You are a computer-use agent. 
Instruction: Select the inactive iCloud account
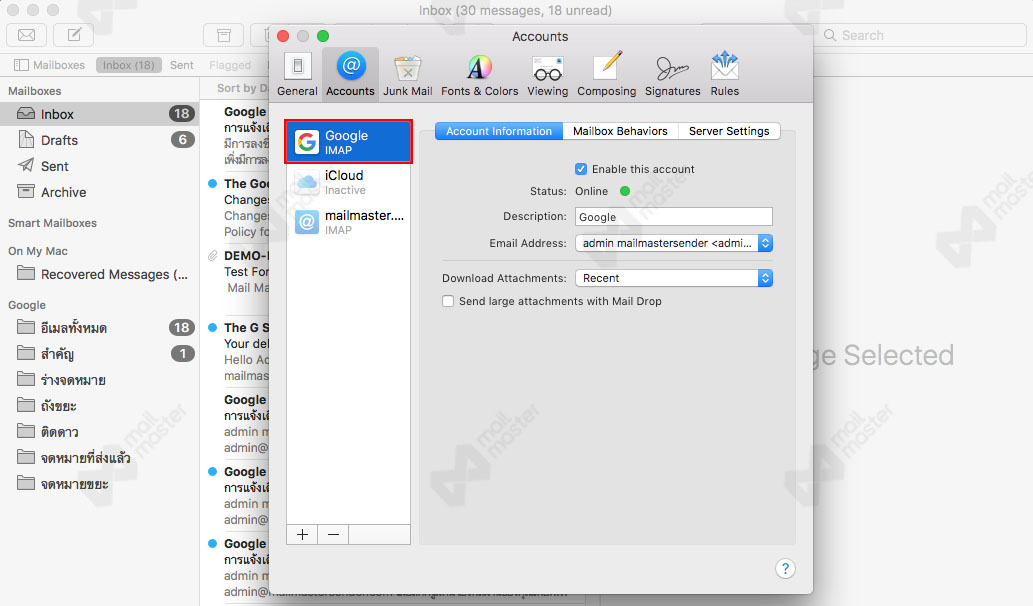(349, 182)
